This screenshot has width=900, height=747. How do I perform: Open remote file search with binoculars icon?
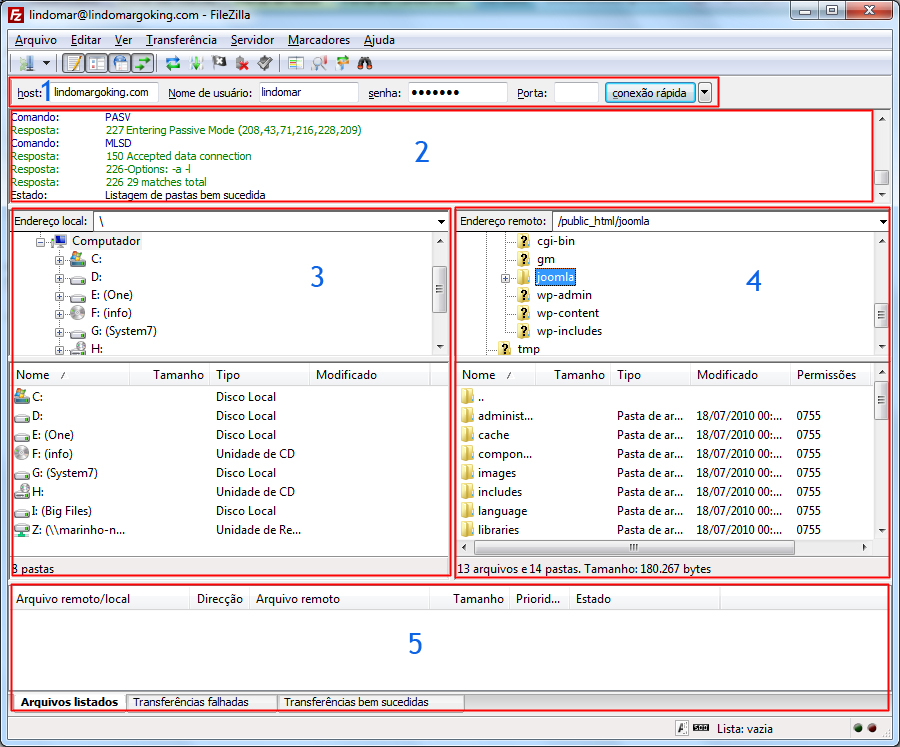365,63
